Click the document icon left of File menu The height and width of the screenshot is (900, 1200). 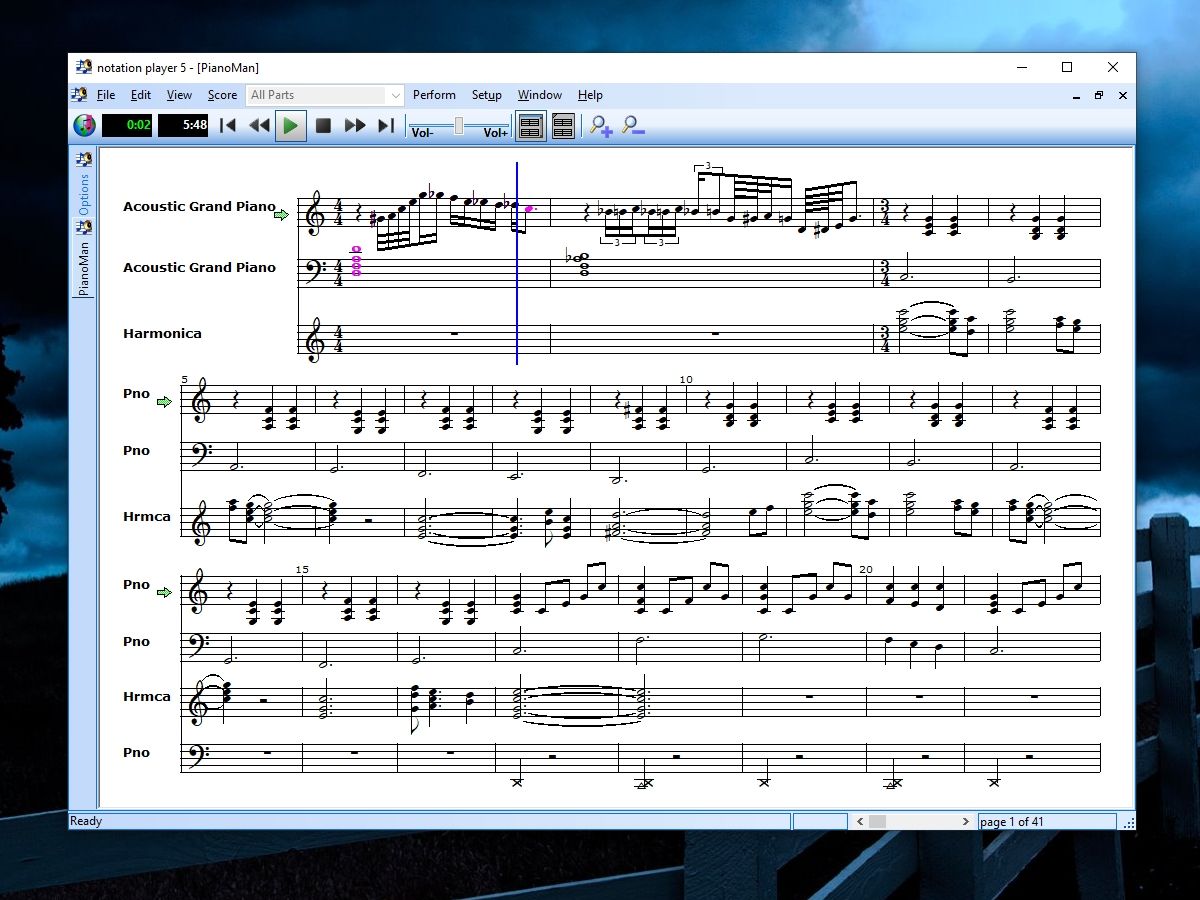[80, 95]
